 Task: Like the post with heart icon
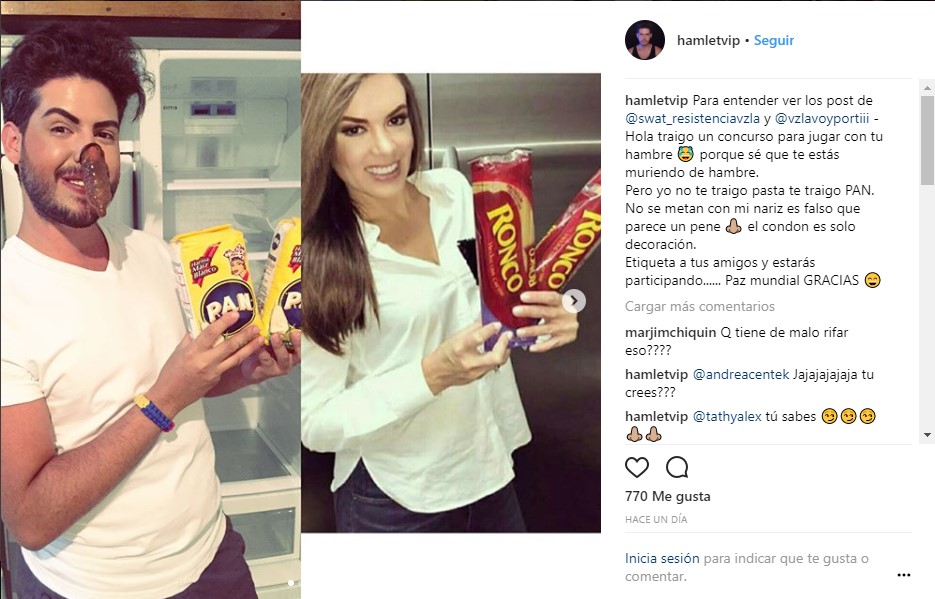click(637, 468)
